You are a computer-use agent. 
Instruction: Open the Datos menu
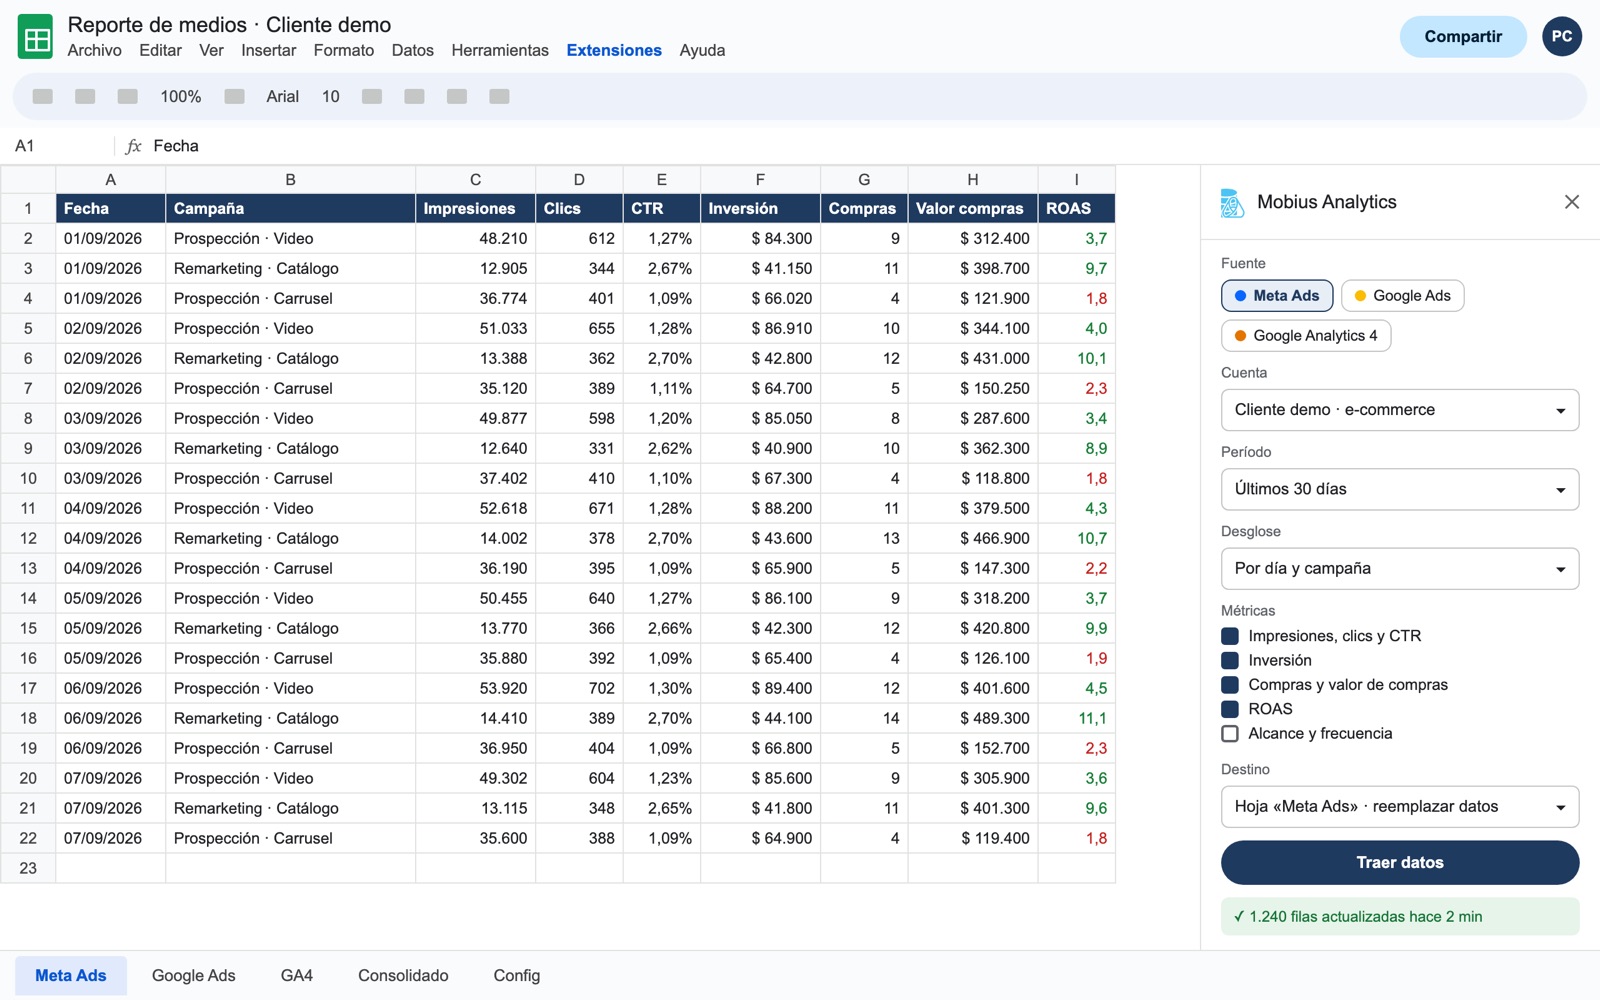point(413,50)
